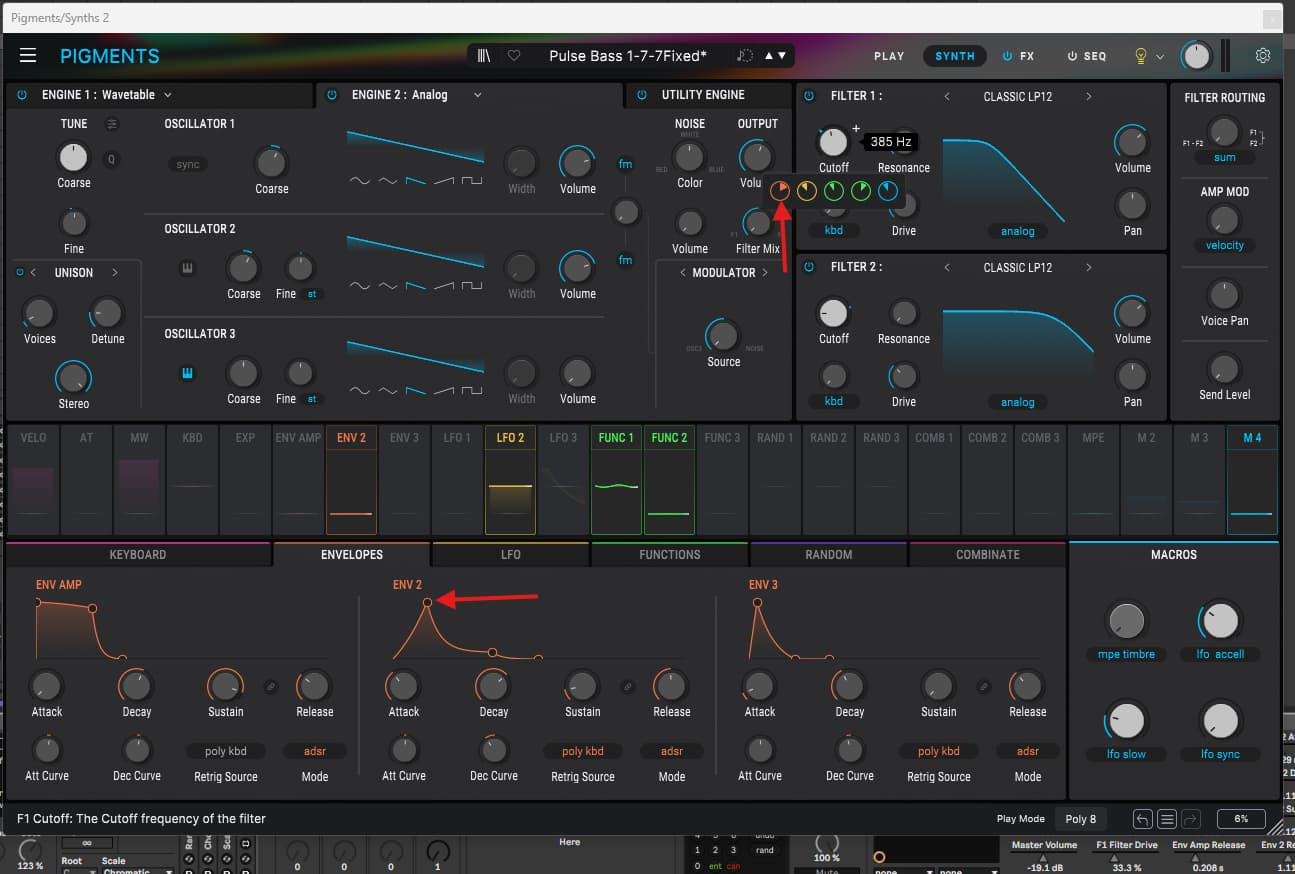Open the history list icon in bottom bar
1295x874 pixels.
pos(1166,819)
